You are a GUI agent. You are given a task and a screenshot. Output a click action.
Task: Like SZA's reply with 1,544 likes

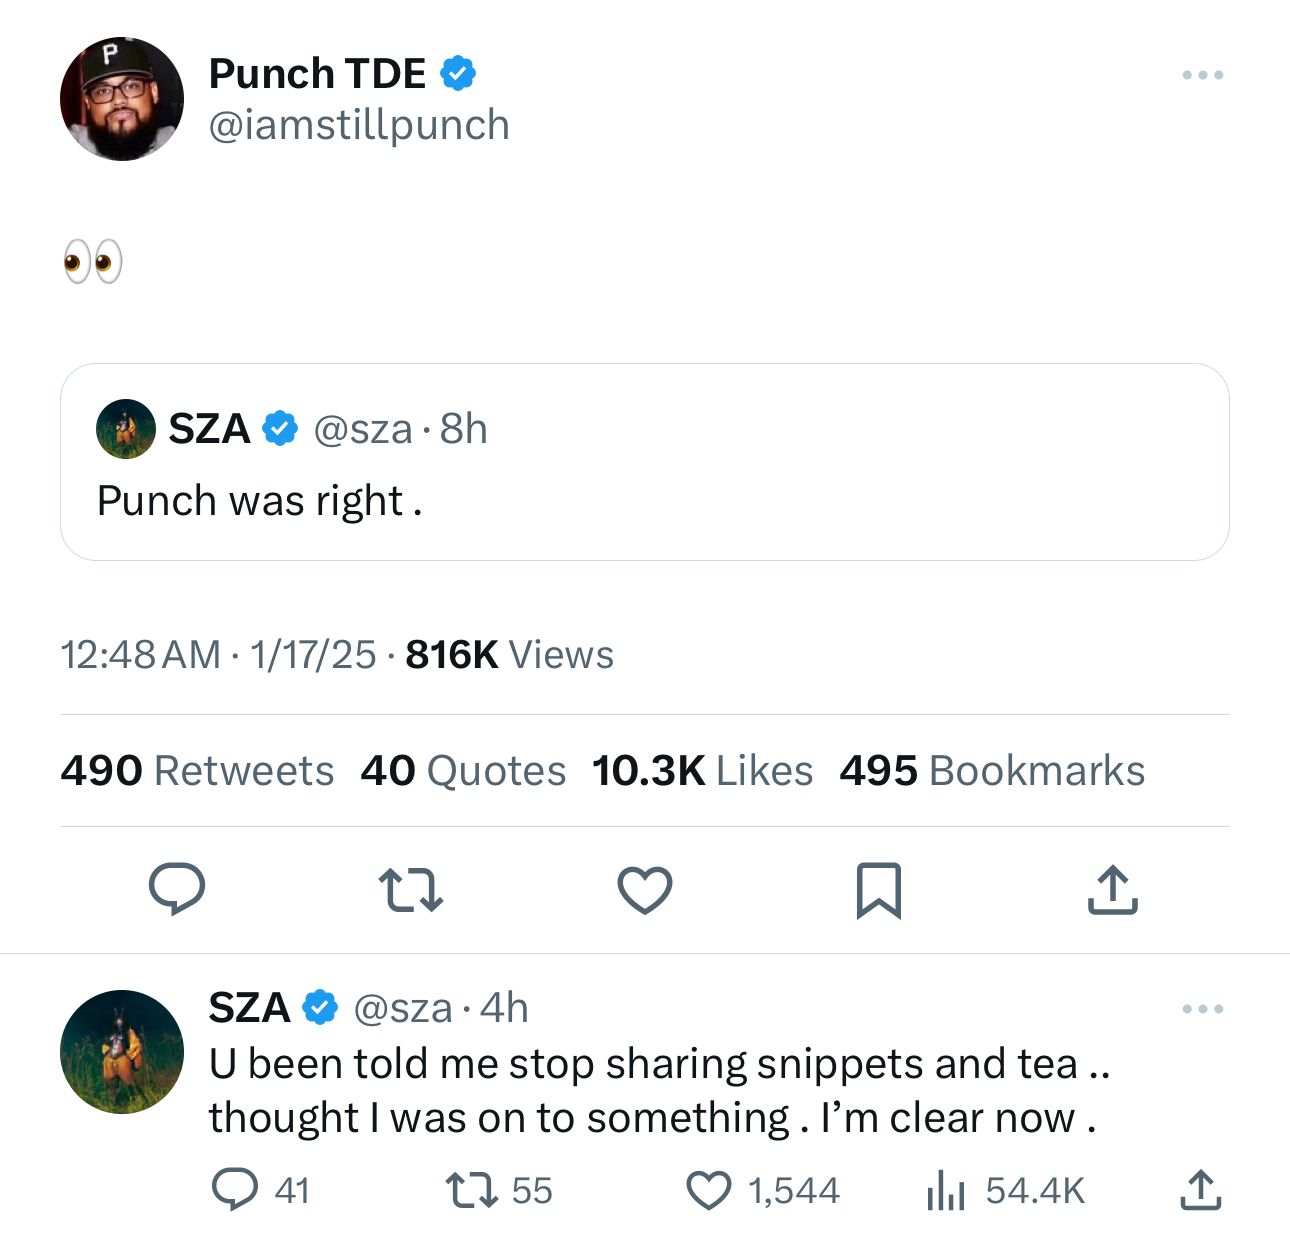pos(709,1190)
